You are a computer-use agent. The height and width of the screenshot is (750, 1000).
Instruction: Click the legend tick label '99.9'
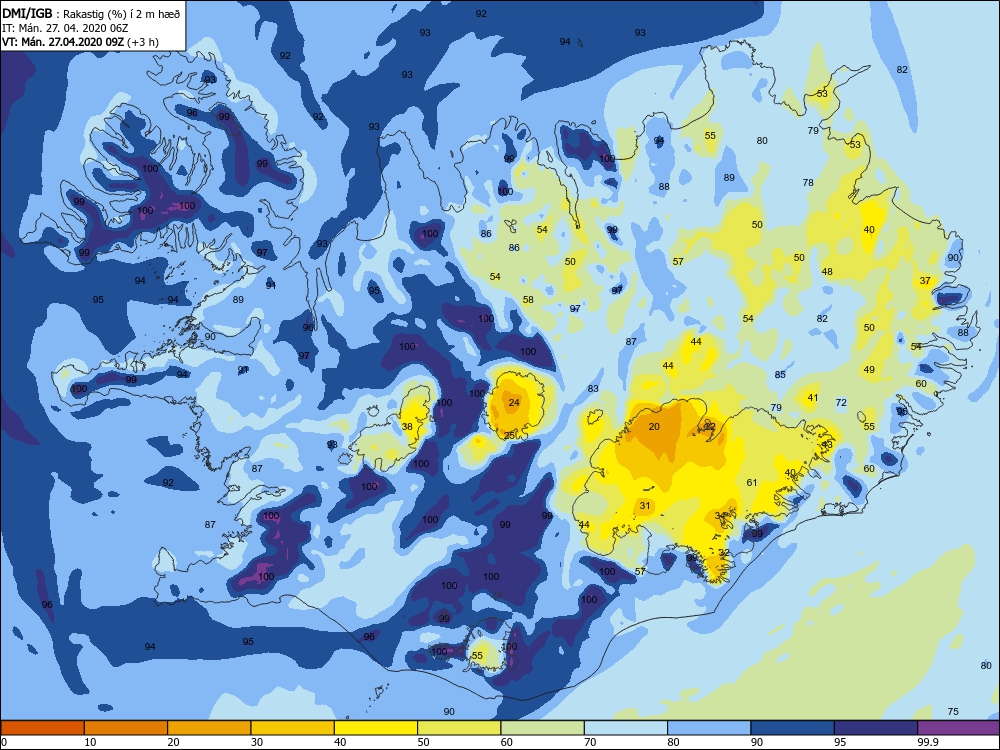(x=927, y=742)
